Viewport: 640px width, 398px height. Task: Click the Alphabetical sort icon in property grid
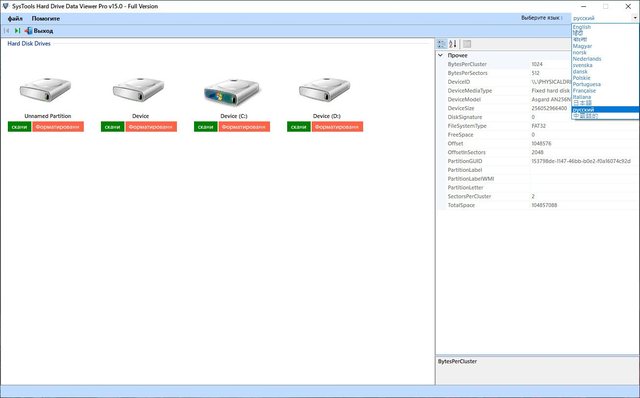coord(453,44)
